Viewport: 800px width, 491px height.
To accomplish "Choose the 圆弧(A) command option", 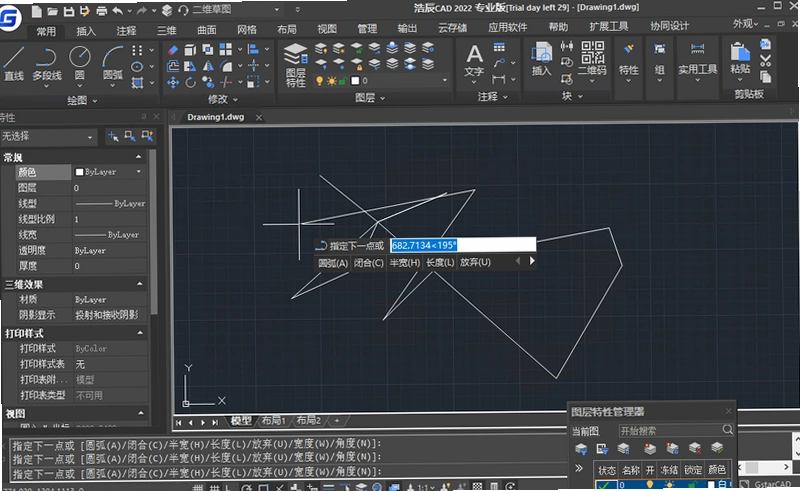I will [333, 263].
